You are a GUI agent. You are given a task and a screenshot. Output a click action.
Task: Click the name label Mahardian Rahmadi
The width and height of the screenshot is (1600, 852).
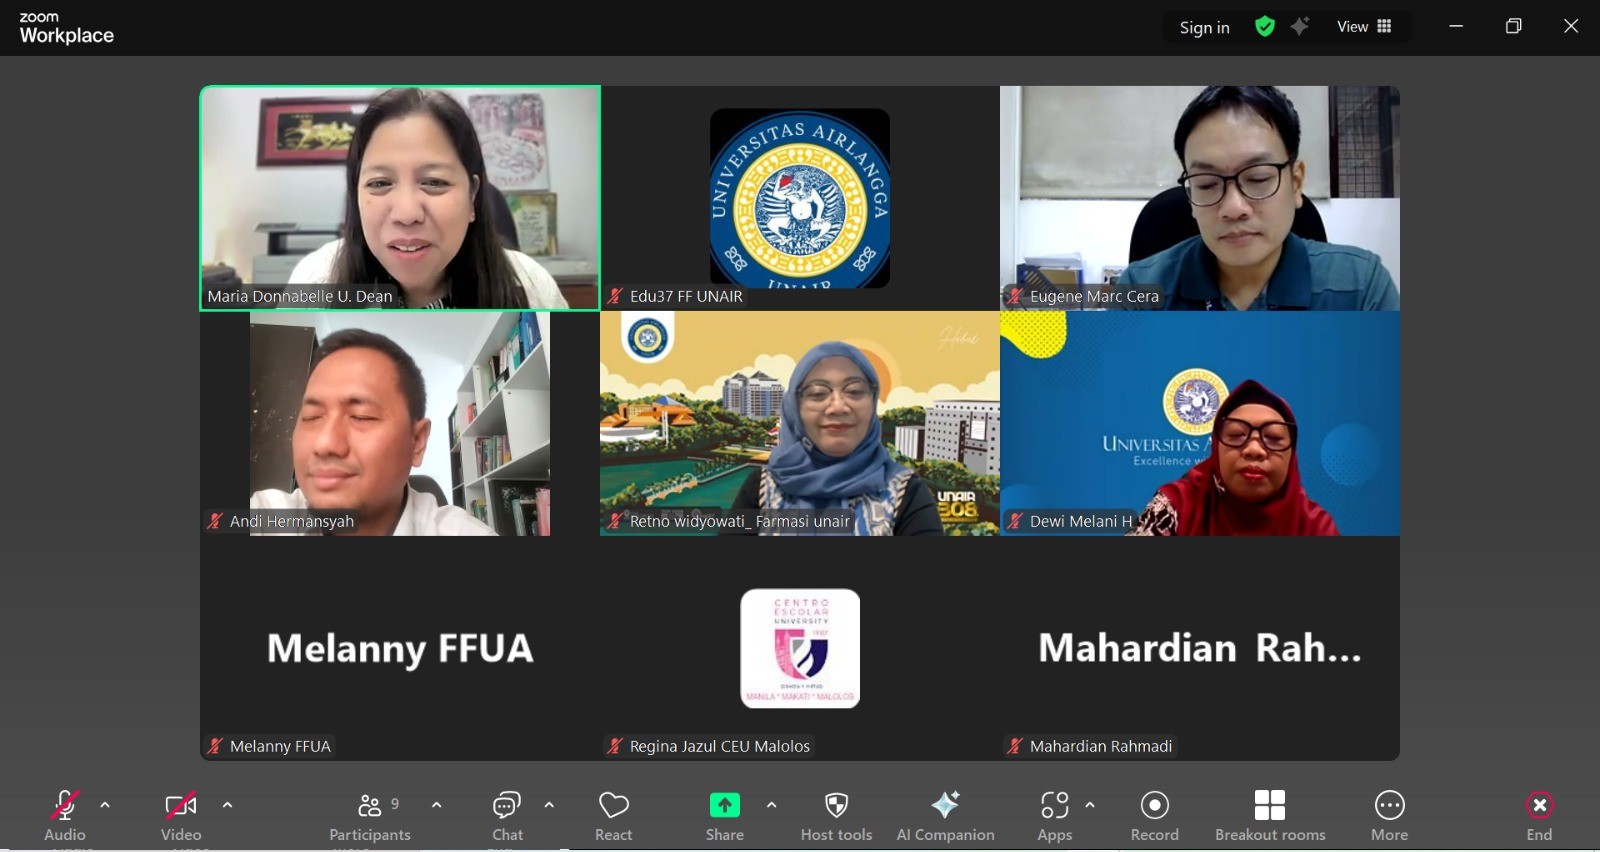click(x=1101, y=746)
